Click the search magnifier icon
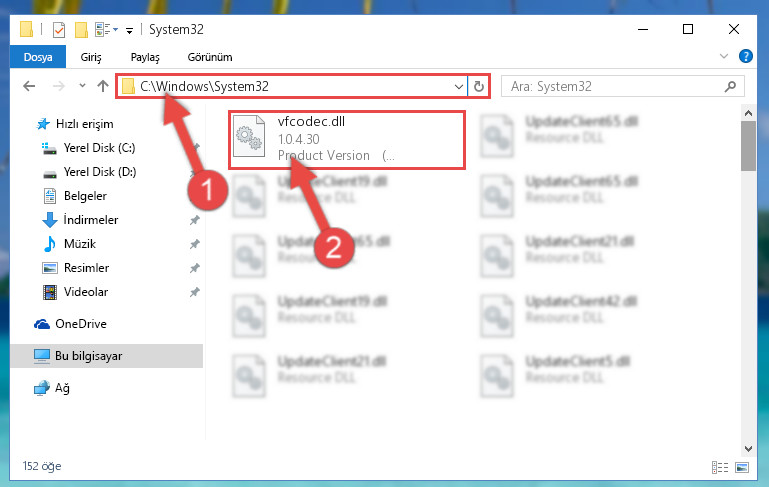769x487 pixels. [730, 87]
